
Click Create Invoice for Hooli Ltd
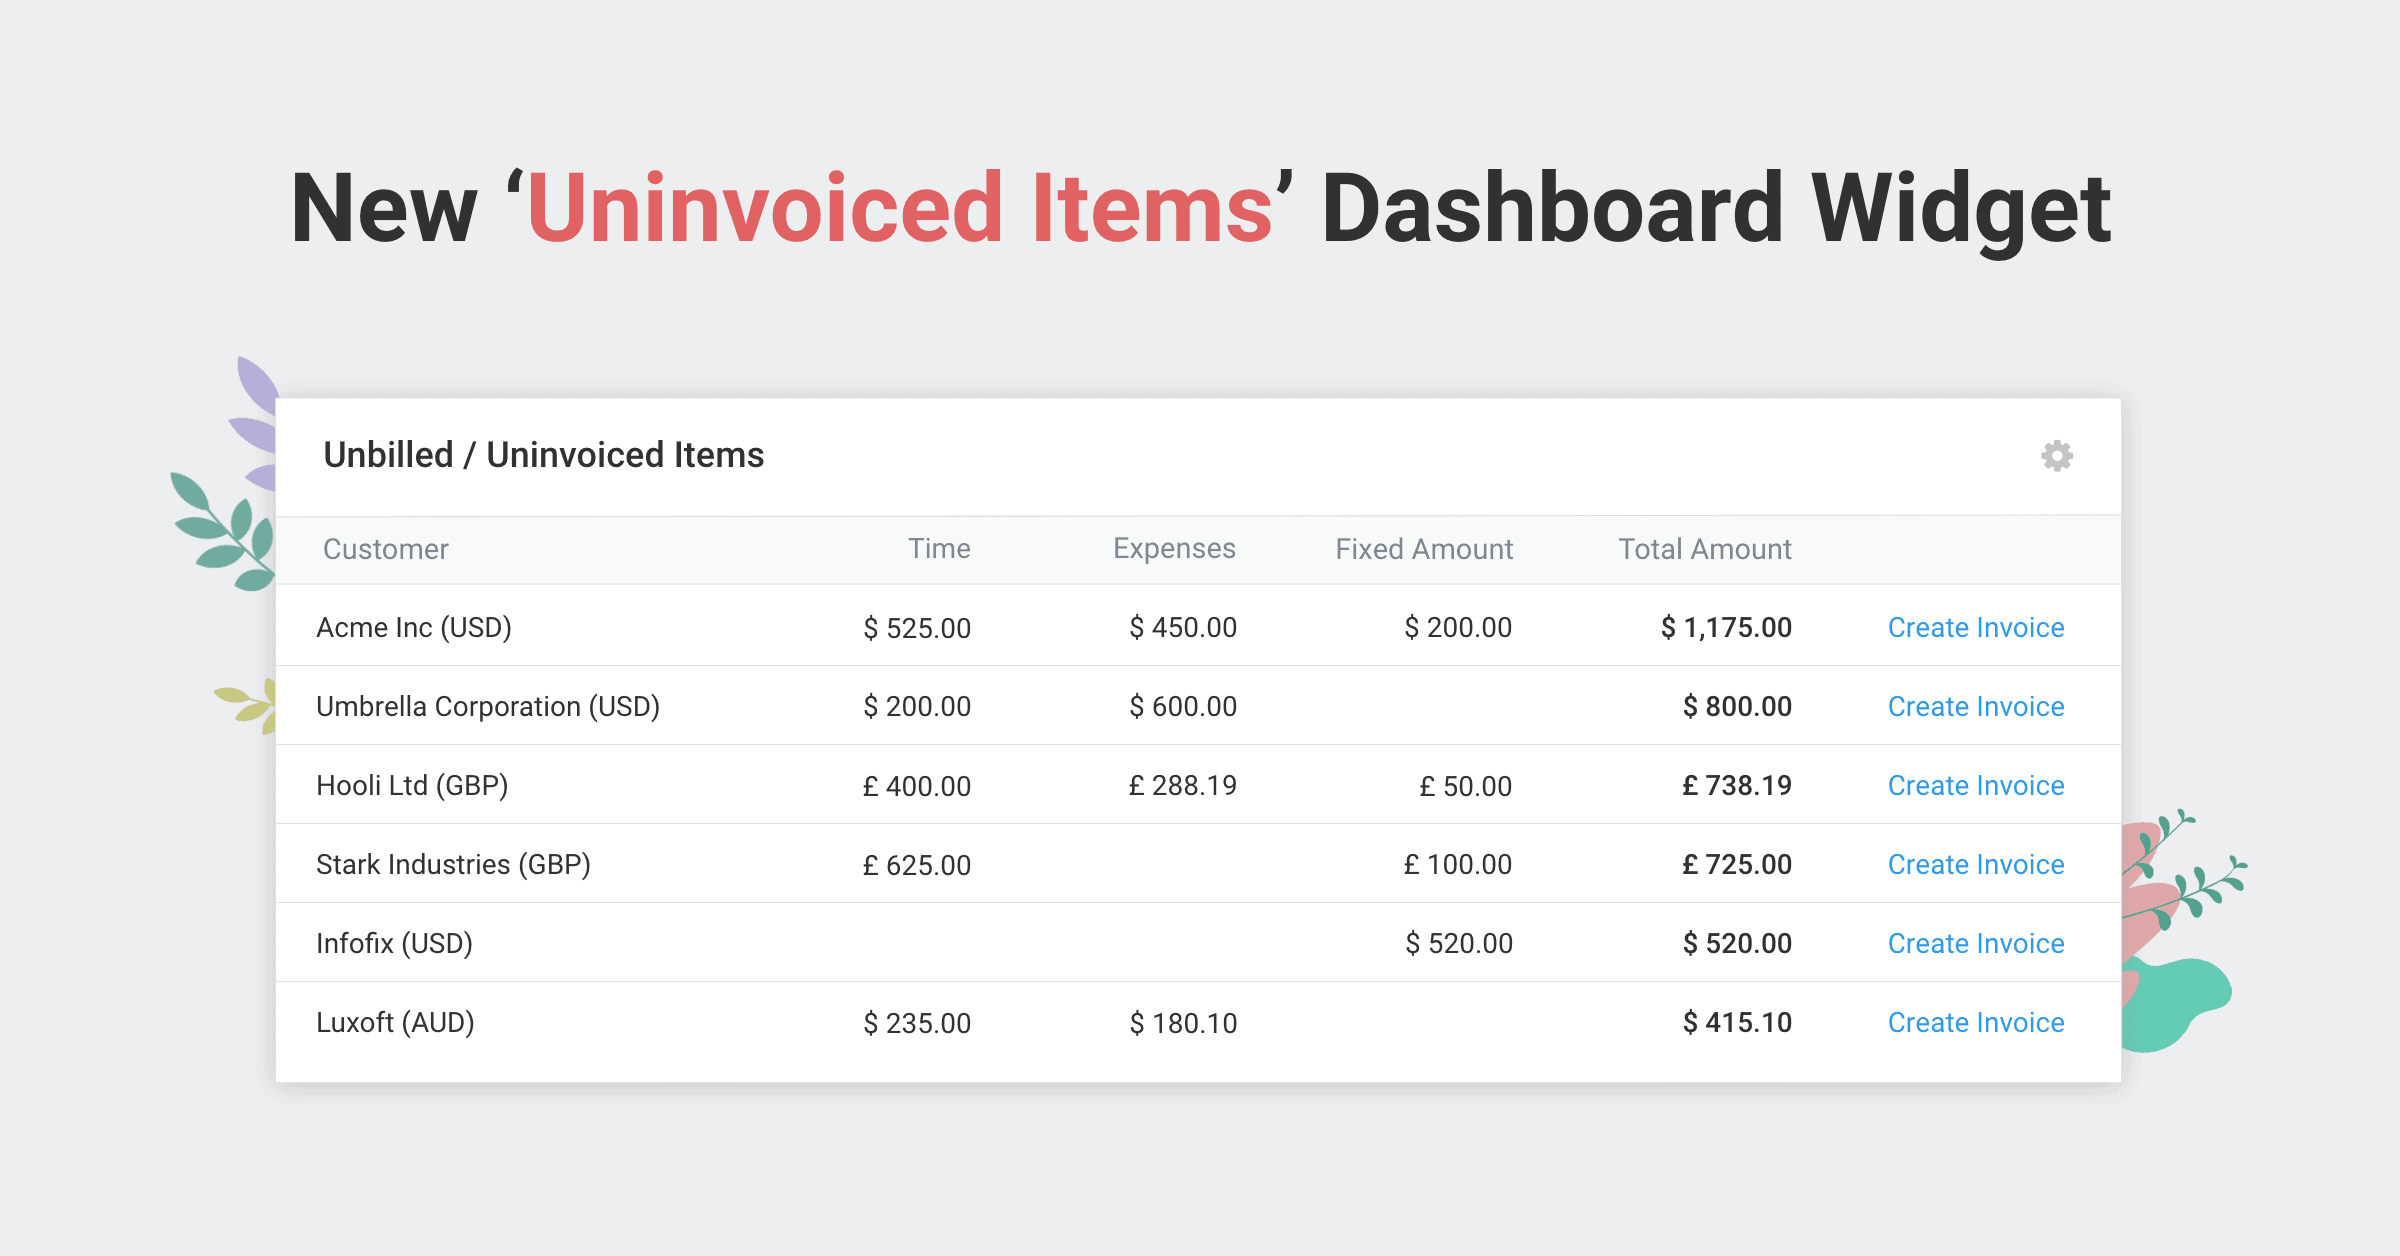pyautogui.click(x=1975, y=785)
